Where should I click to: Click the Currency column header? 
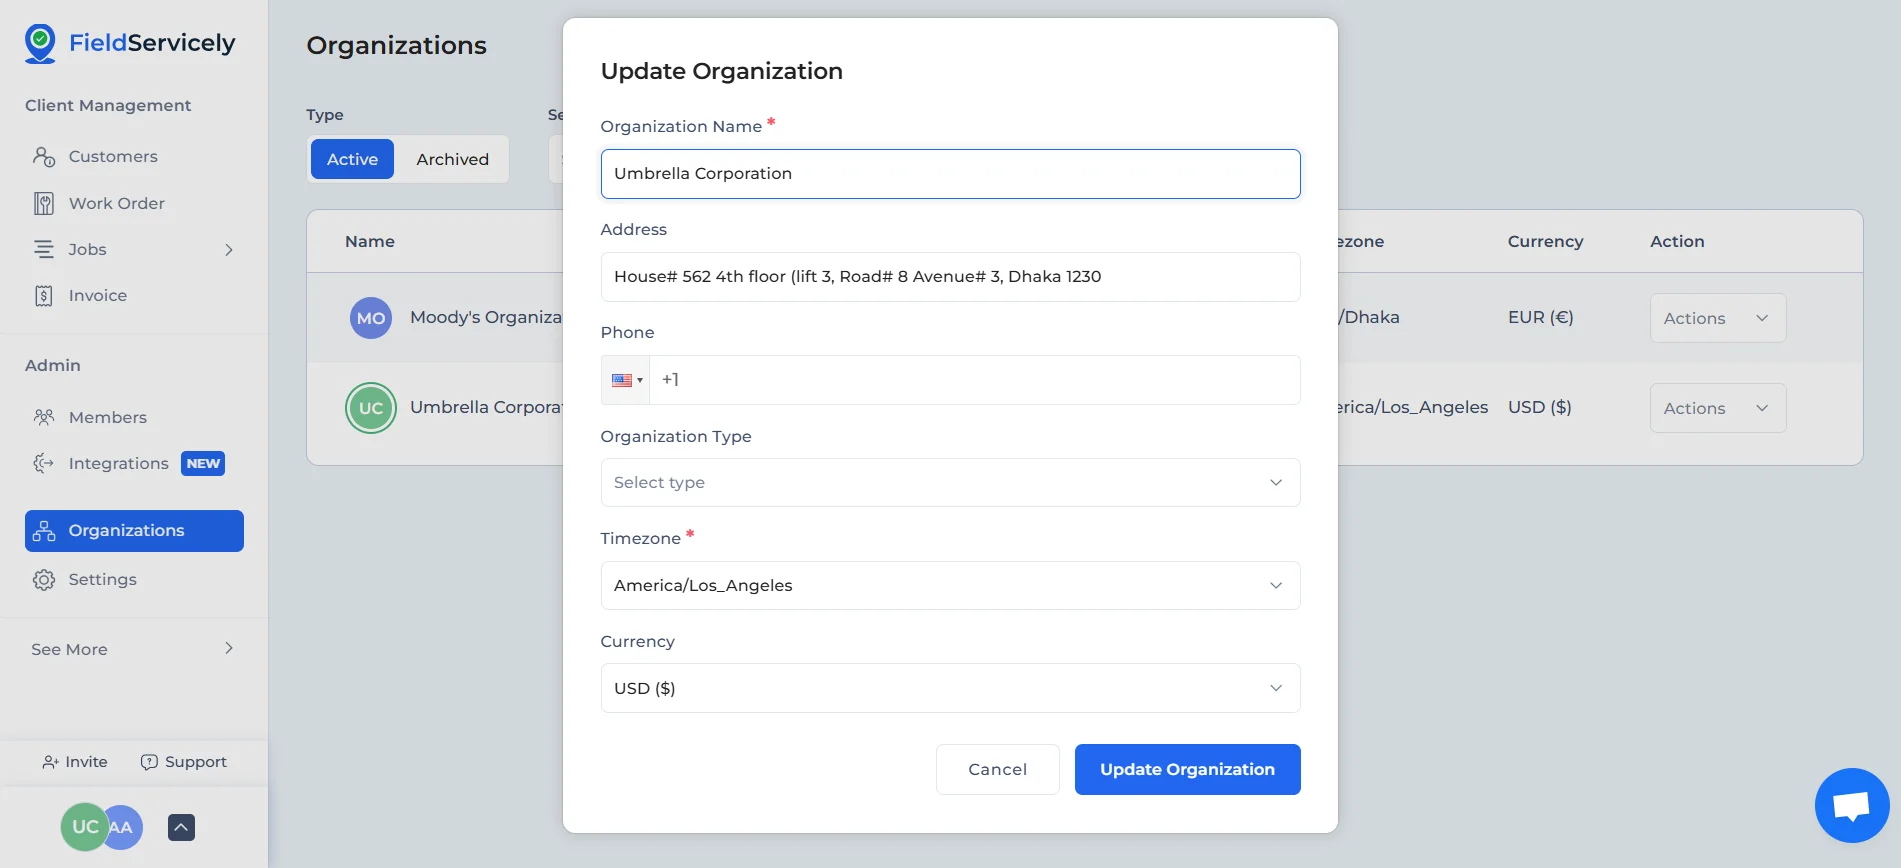point(1545,241)
